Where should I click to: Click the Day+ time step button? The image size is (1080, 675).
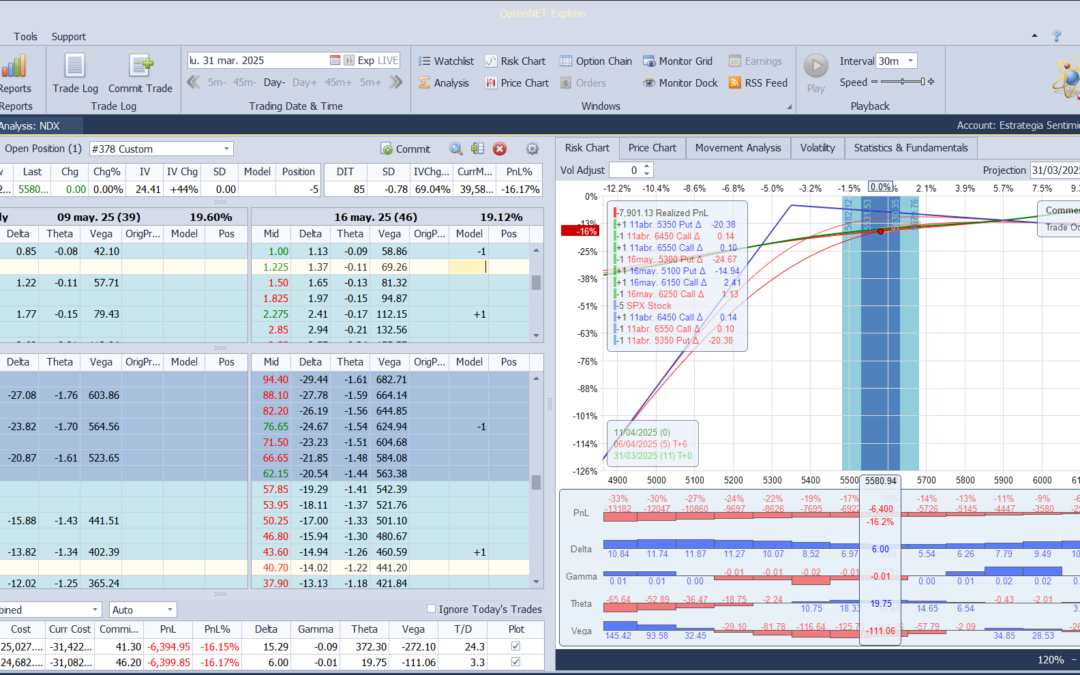304,82
